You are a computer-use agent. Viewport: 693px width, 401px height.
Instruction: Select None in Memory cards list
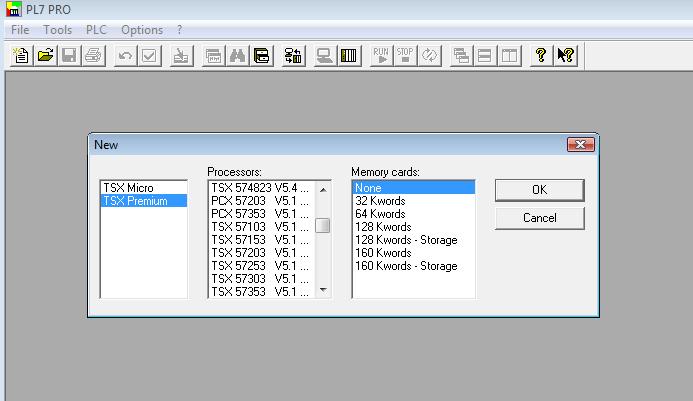pyautogui.click(x=414, y=187)
